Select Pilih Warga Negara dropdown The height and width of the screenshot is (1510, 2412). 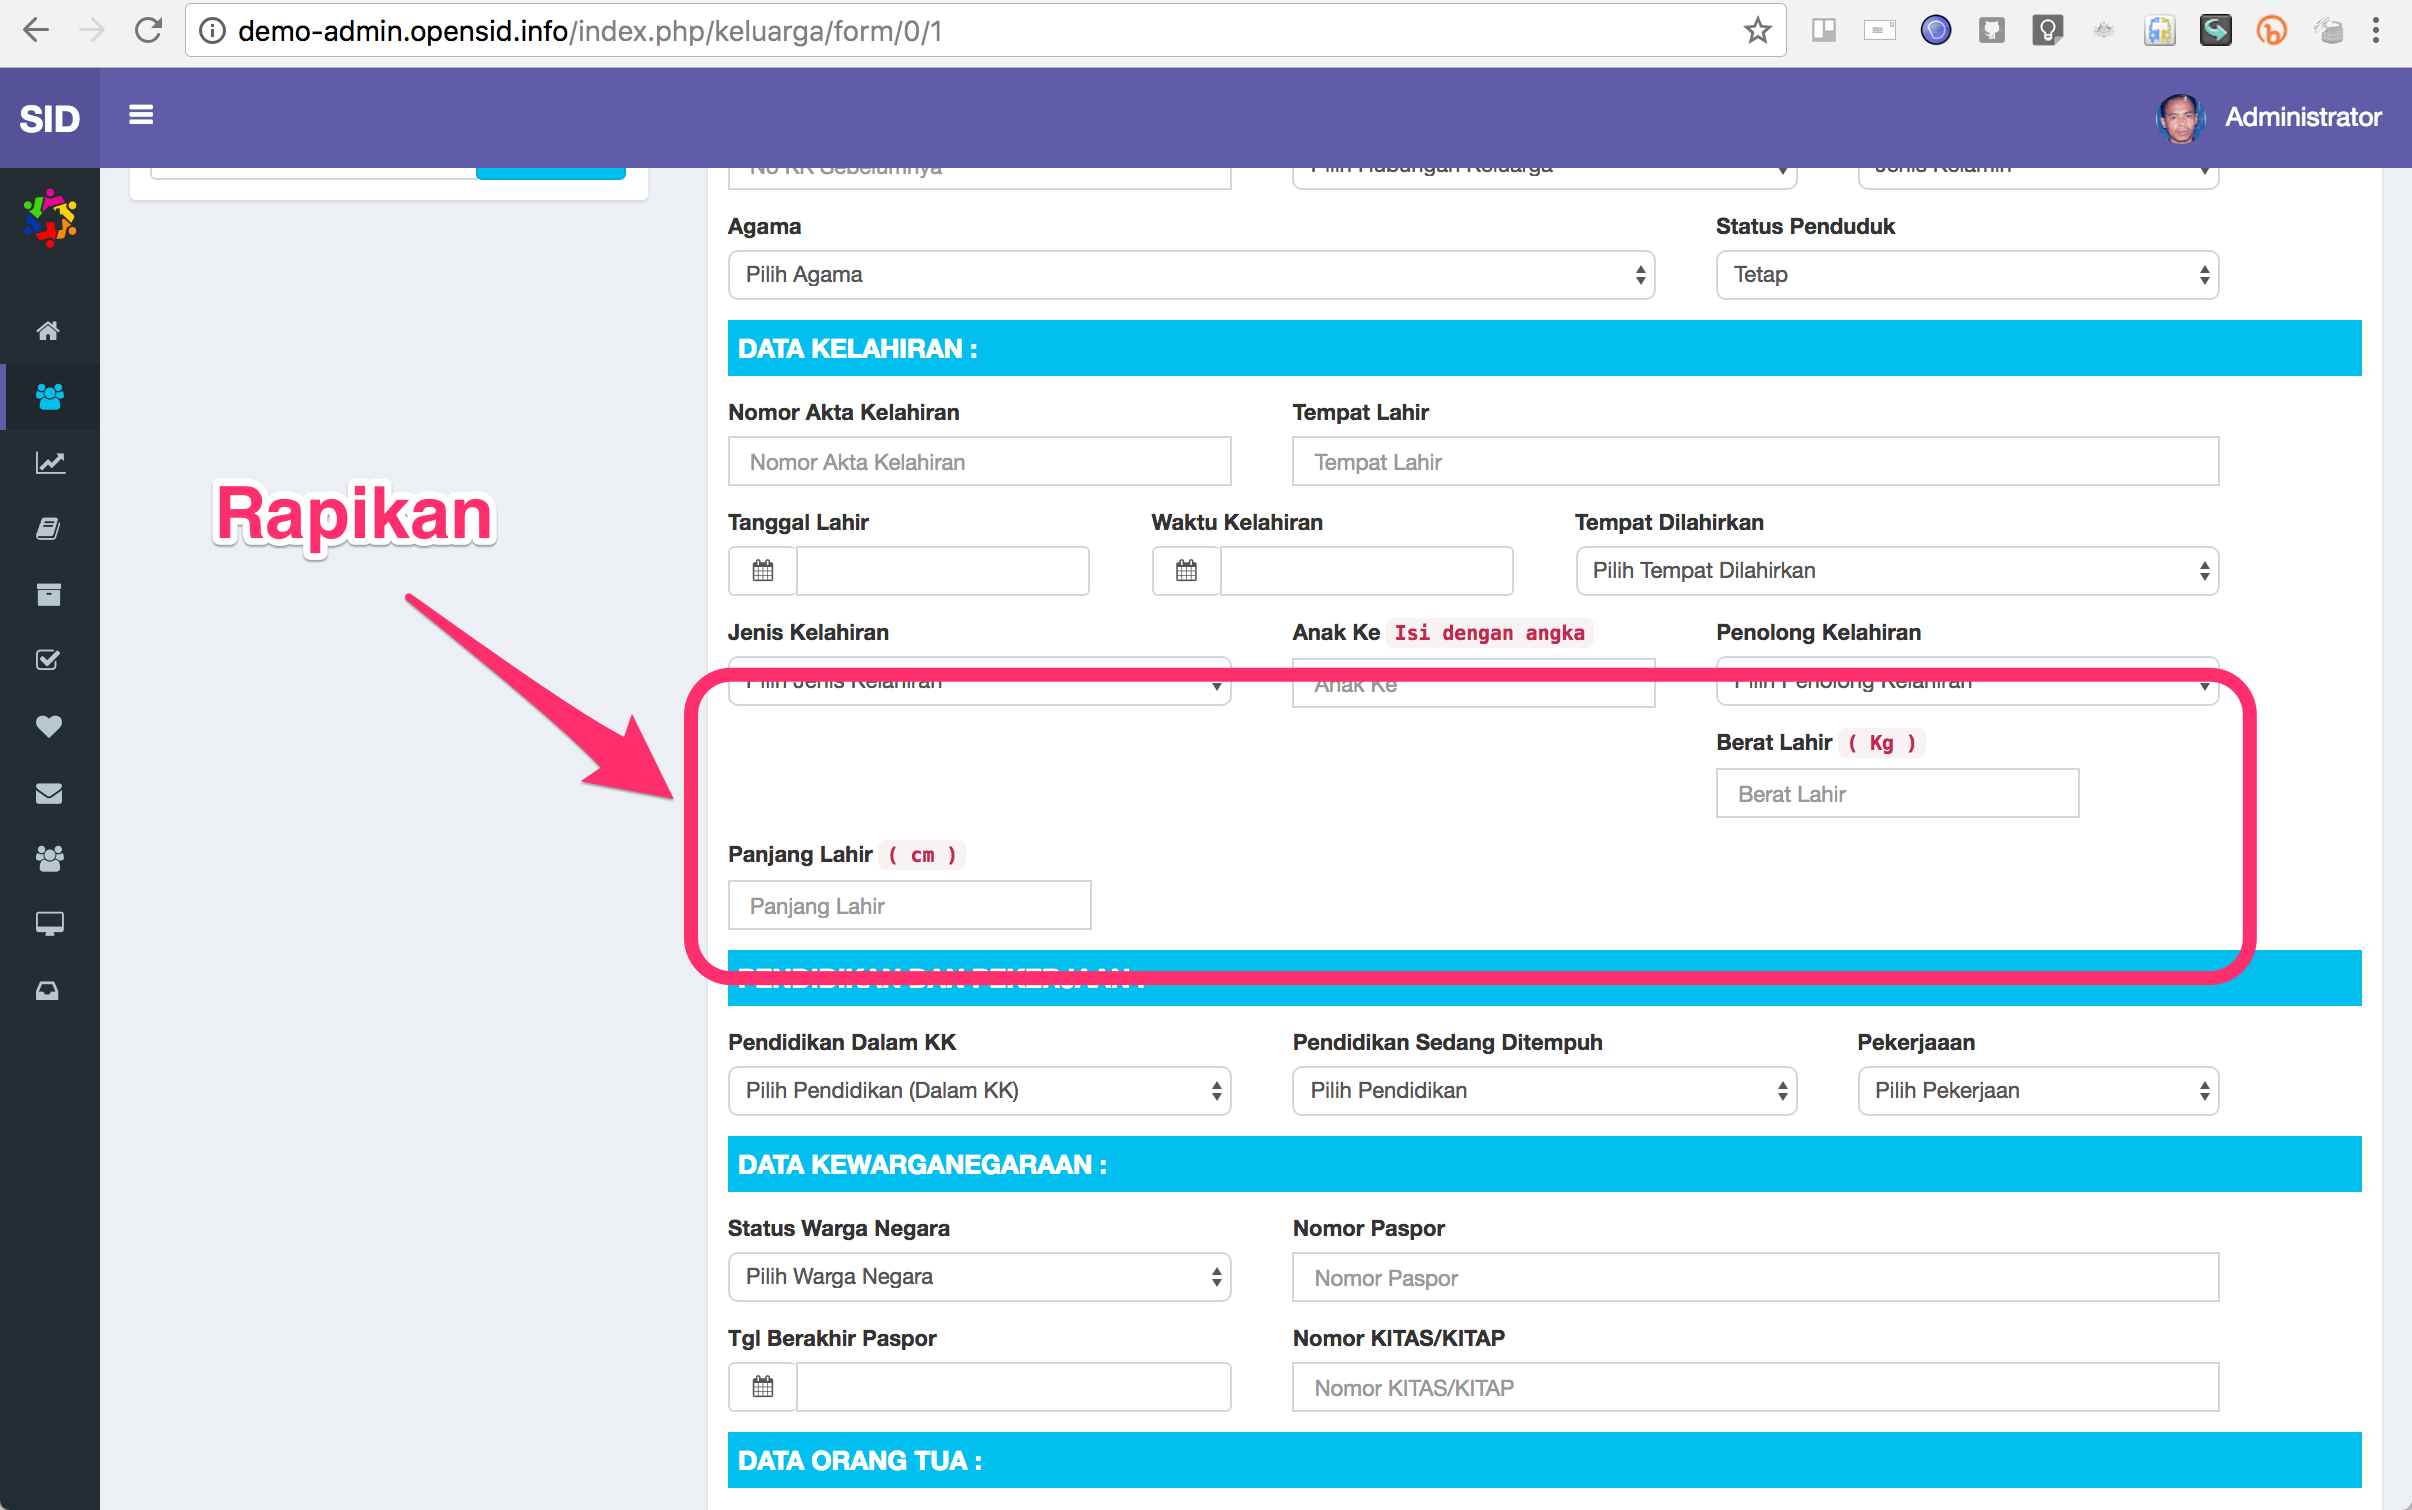978,1277
